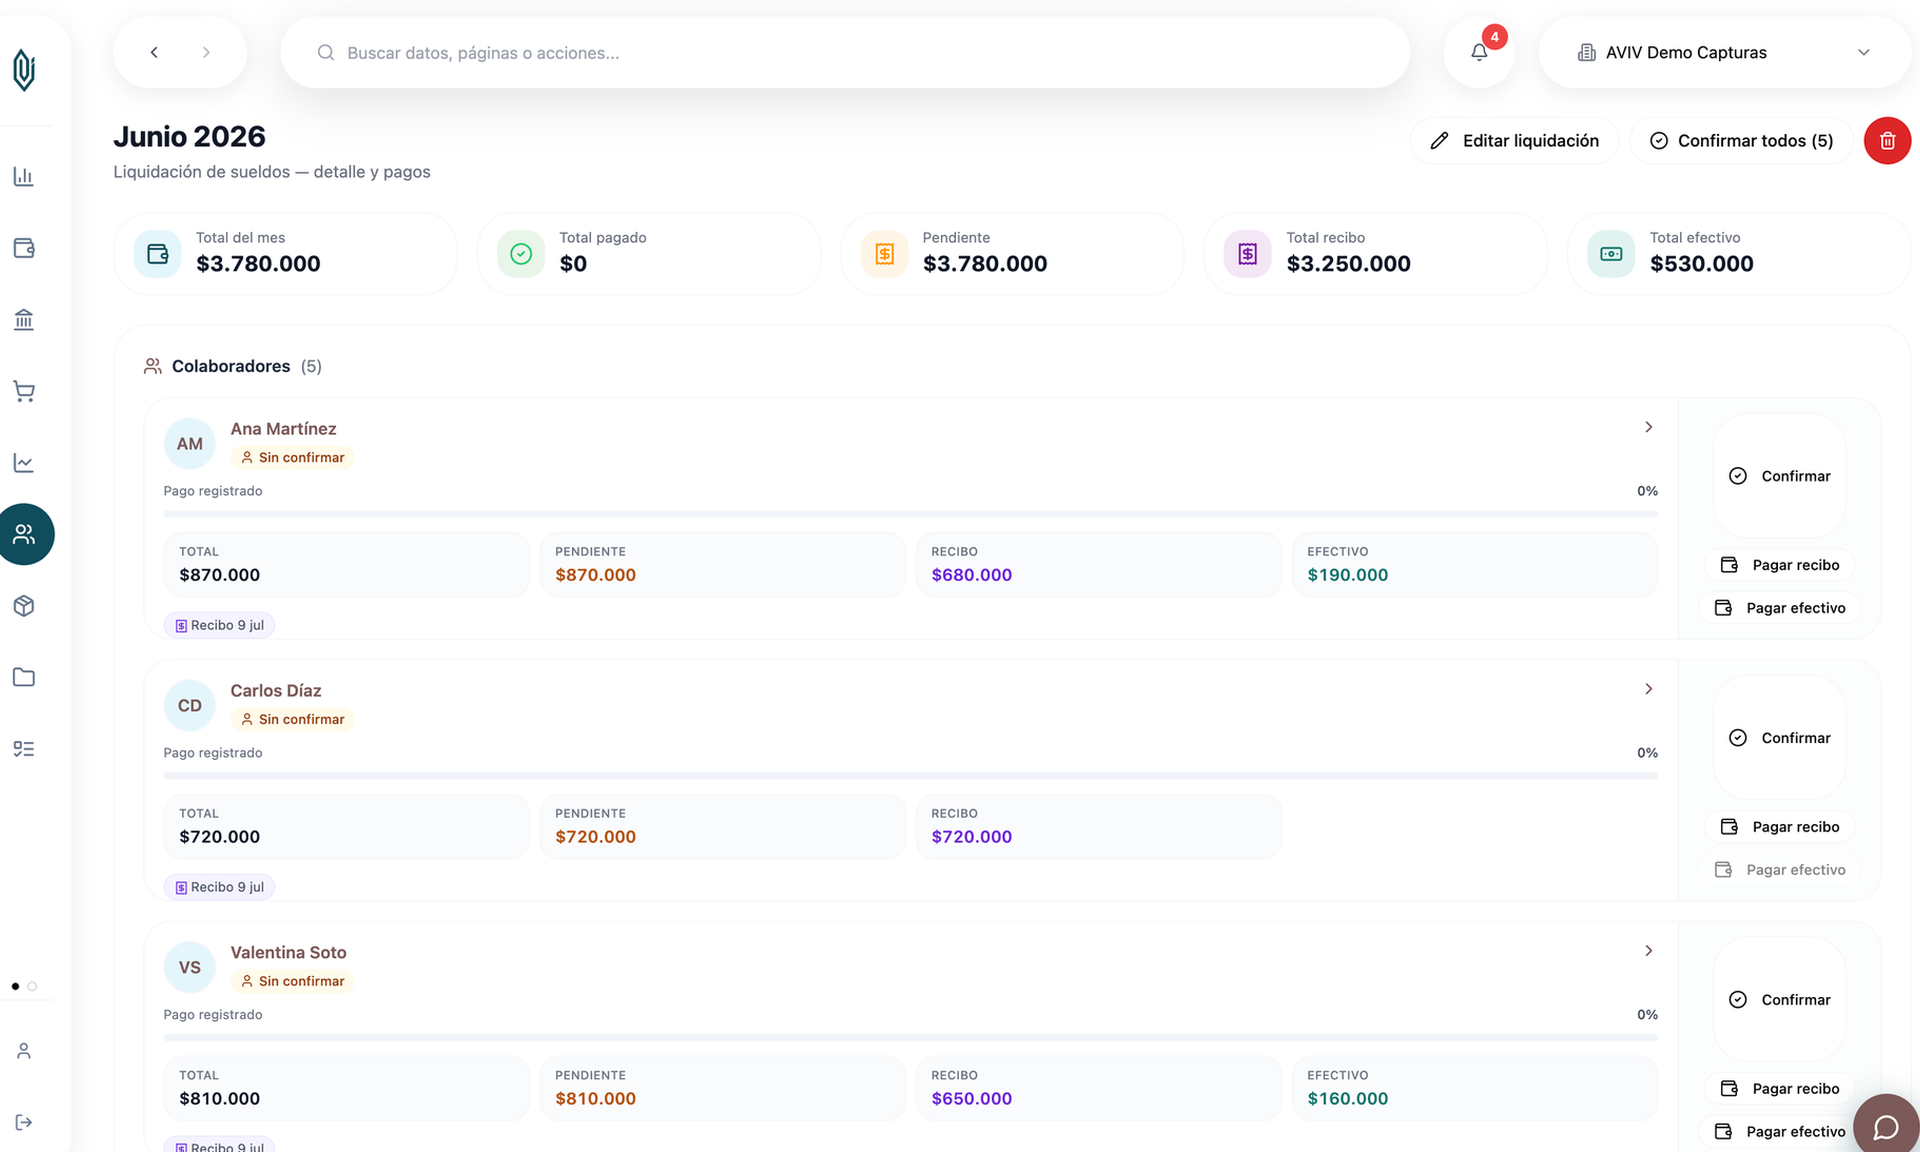Viewport: 1920px width, 1152px height.
Task: Open the AVIV Demo Capturas company dropdown
Action: coord(1724,52)
